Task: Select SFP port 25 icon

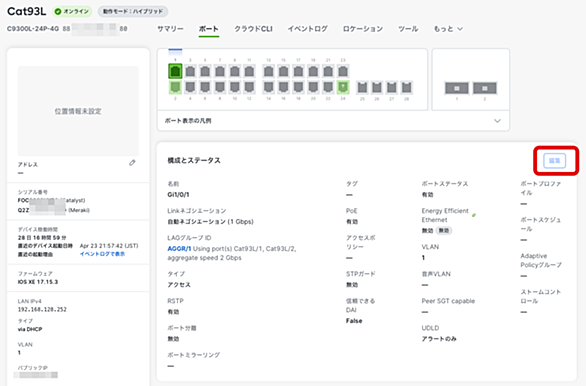Action: (362, 88)
